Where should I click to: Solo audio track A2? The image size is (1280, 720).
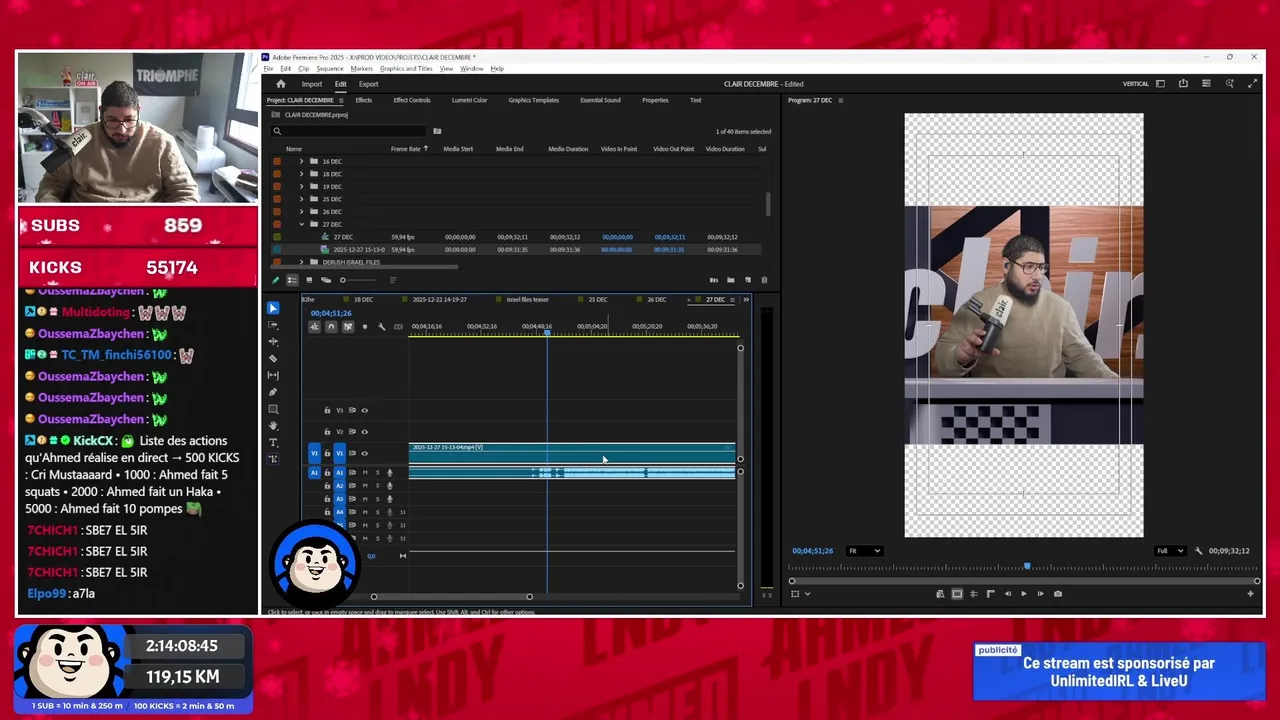pos(377,485)
